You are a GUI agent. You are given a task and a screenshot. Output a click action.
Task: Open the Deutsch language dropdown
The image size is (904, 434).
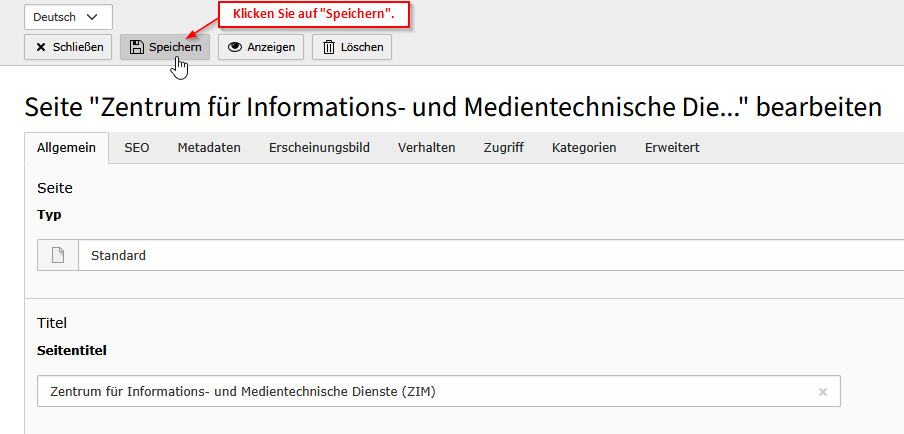68,17
